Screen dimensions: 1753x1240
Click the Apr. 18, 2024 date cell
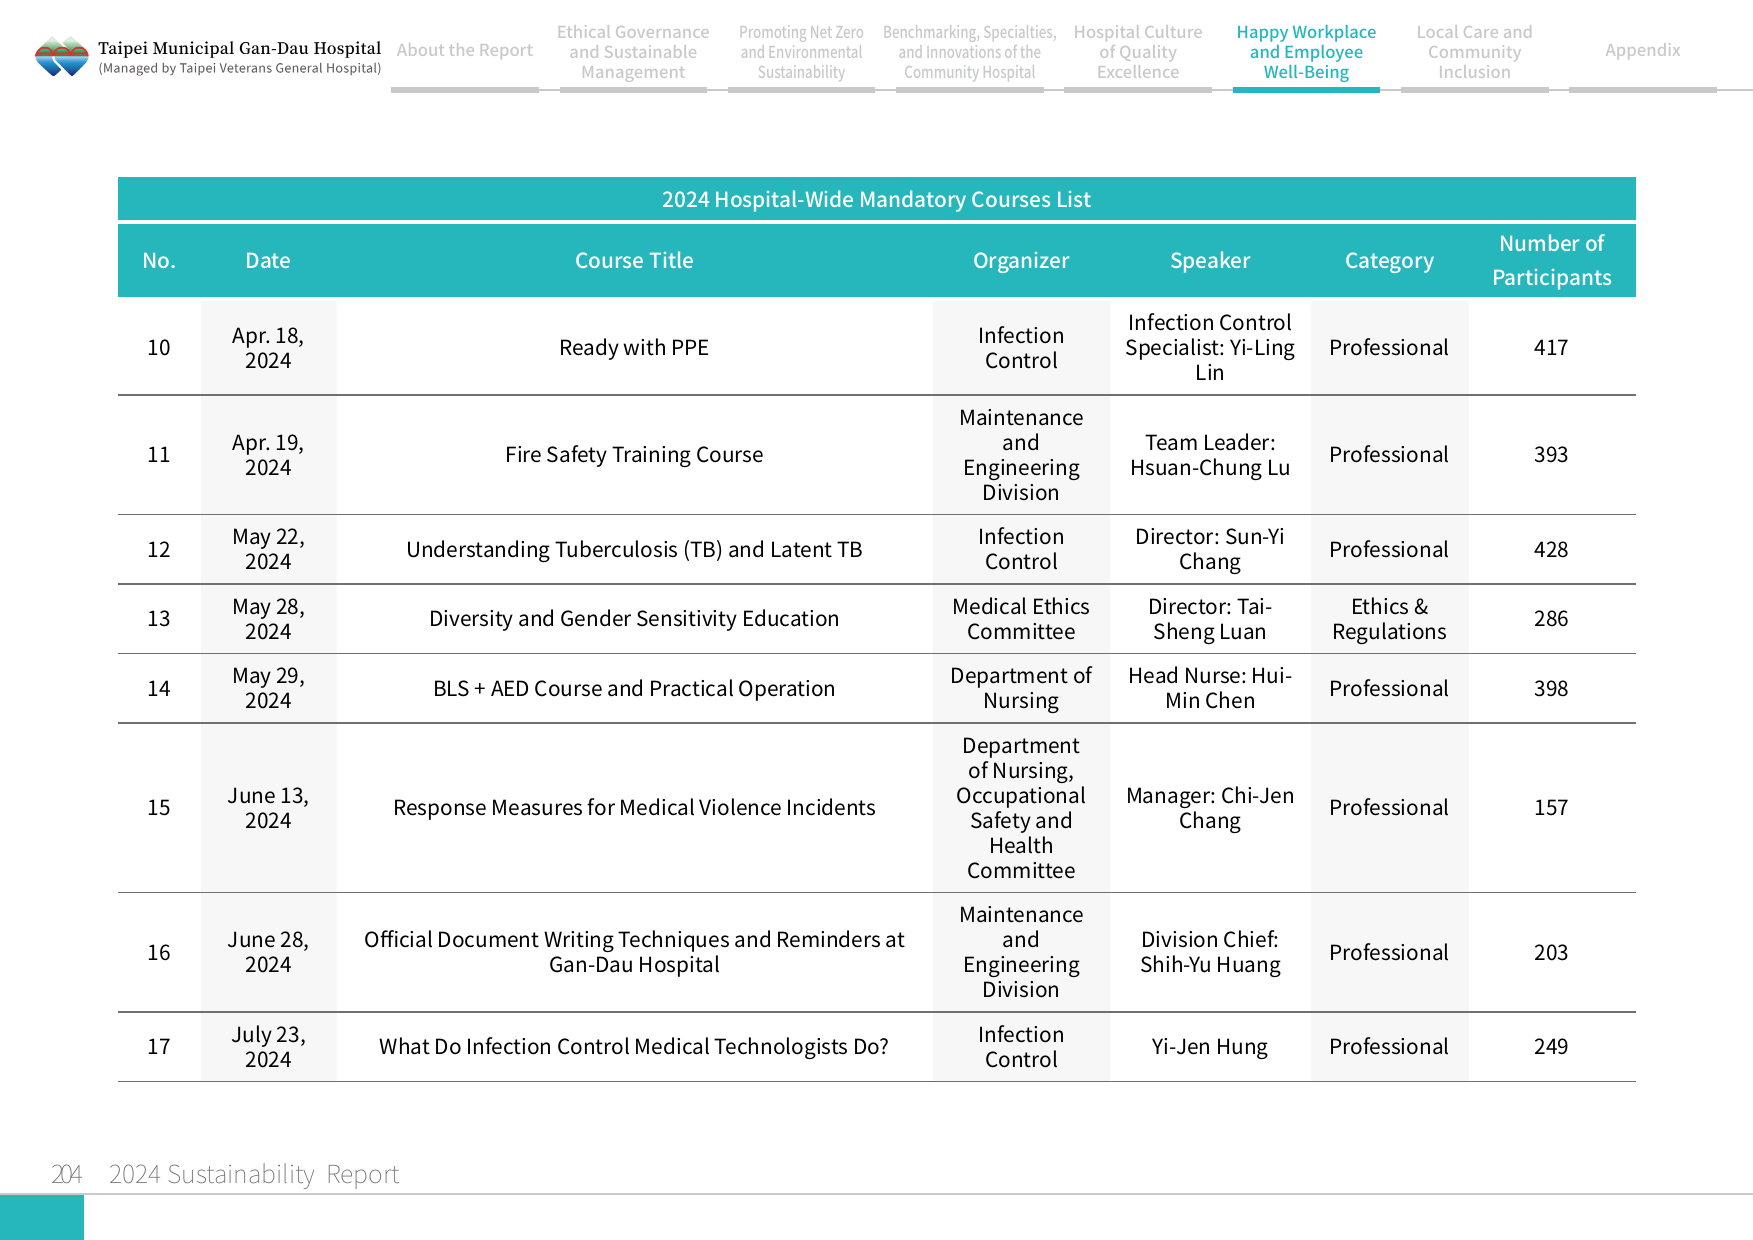(268, 347)
